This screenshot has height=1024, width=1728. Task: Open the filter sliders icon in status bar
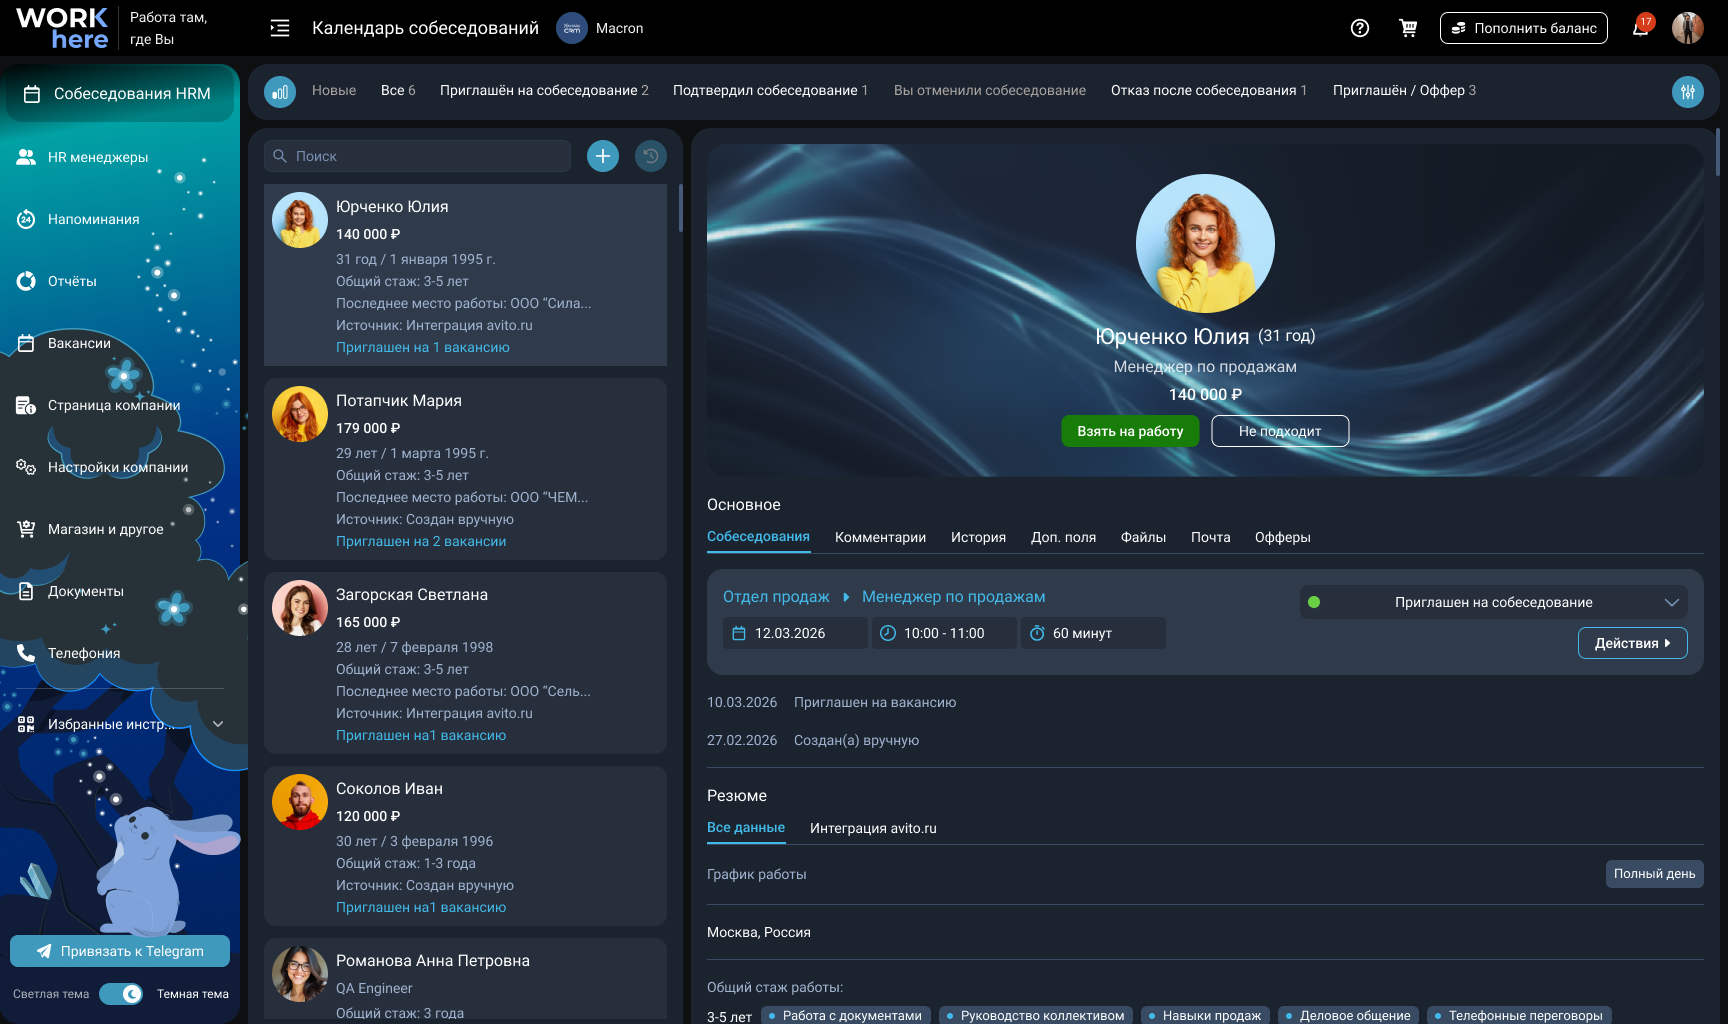pos(1688,92)
